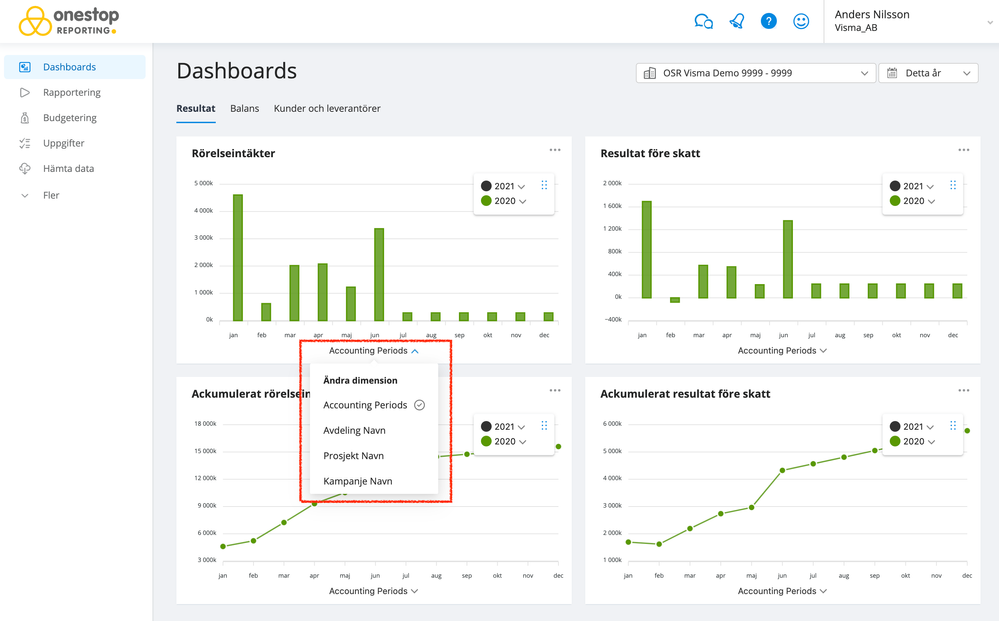999x621 pixels.
Task: Click Resultat före skatt legend drag handle
Action: (953, 185)
